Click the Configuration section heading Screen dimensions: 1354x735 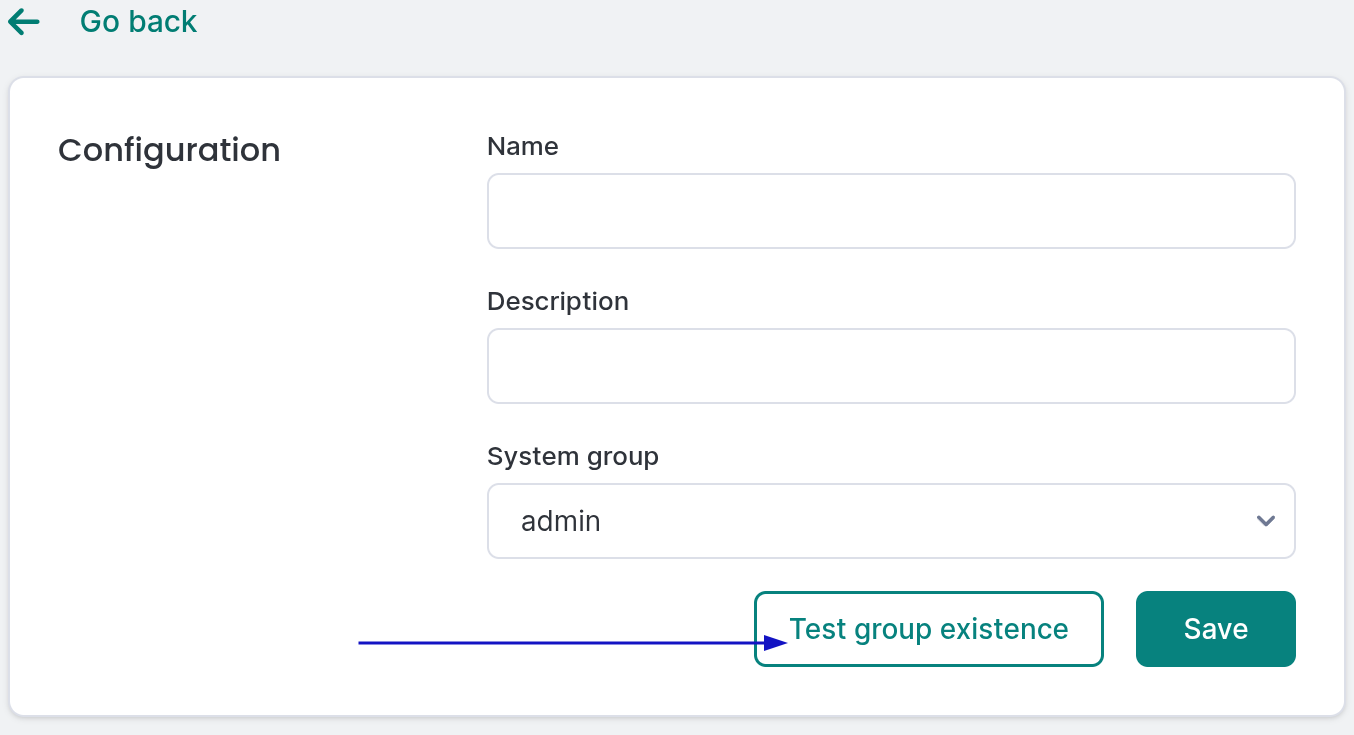coord(169,150)
